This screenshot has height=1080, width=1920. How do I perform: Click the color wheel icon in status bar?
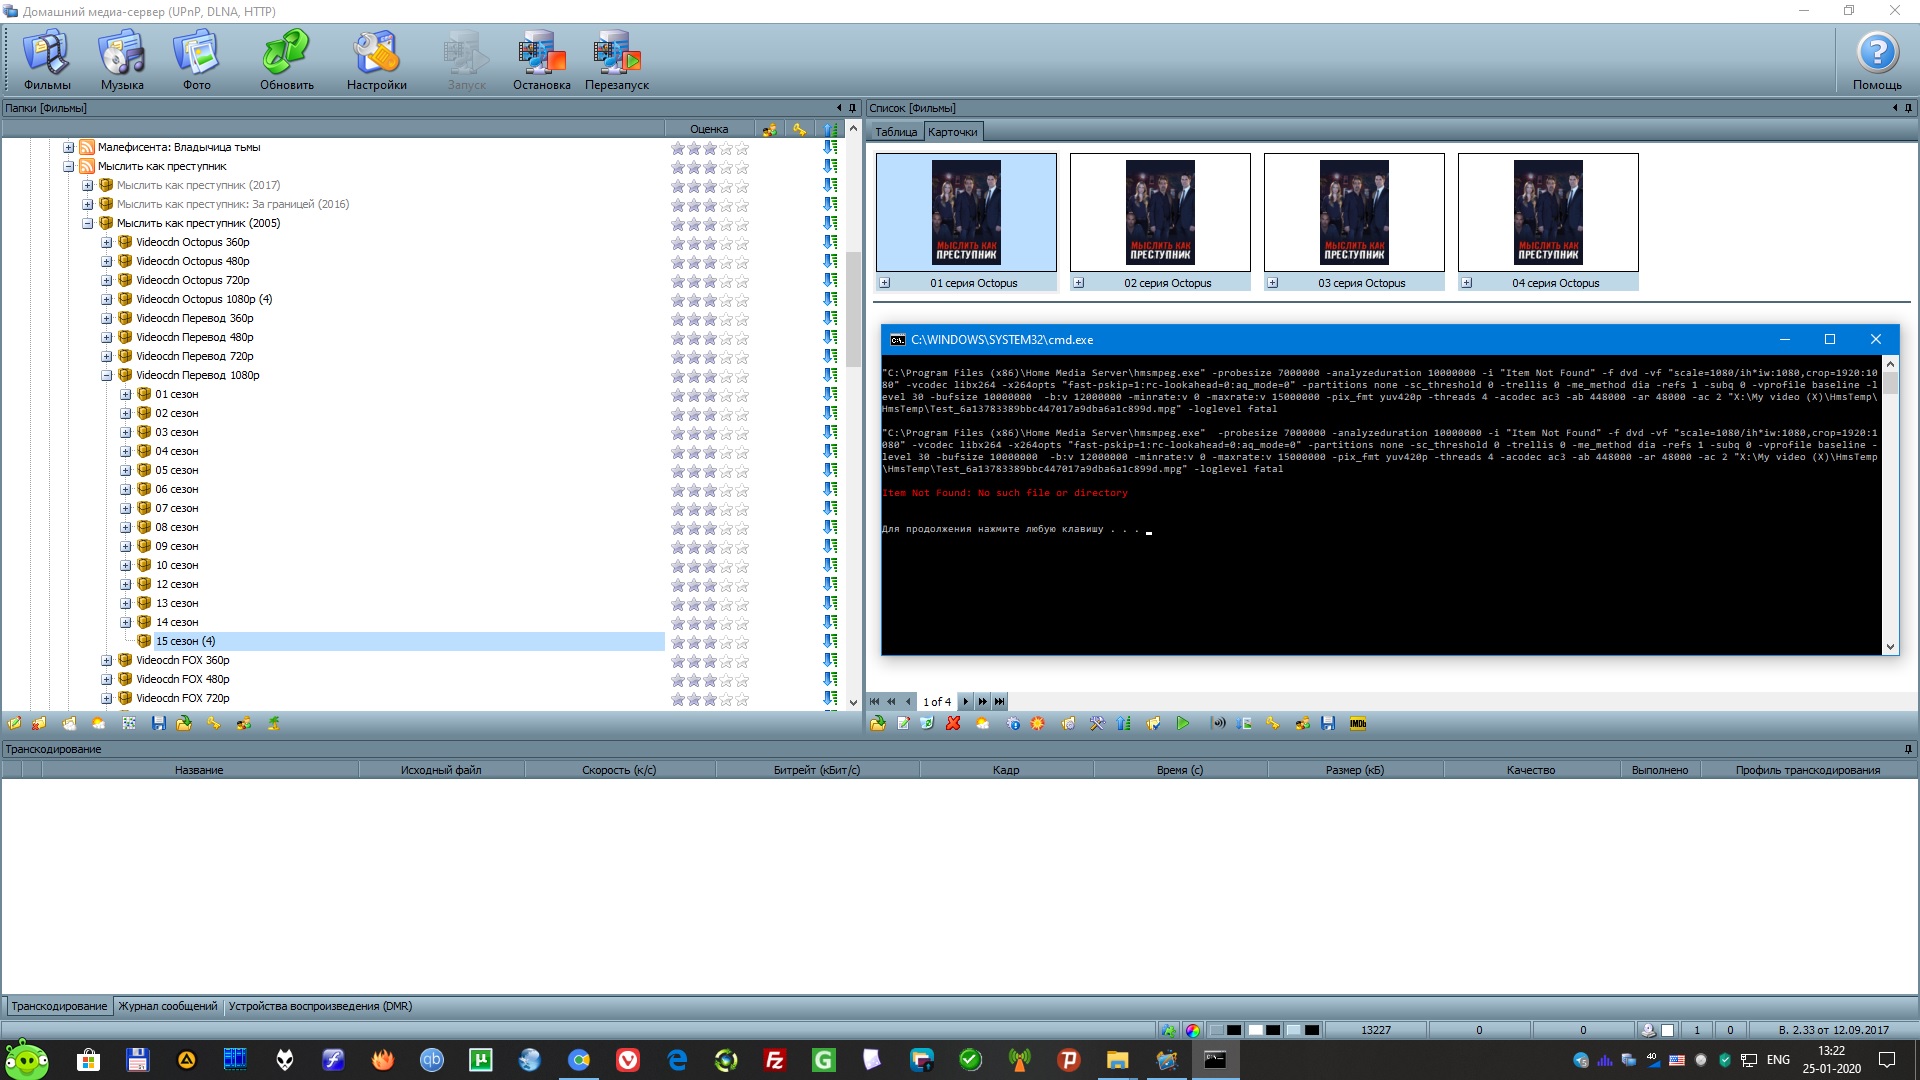tap(1192, 1030)
